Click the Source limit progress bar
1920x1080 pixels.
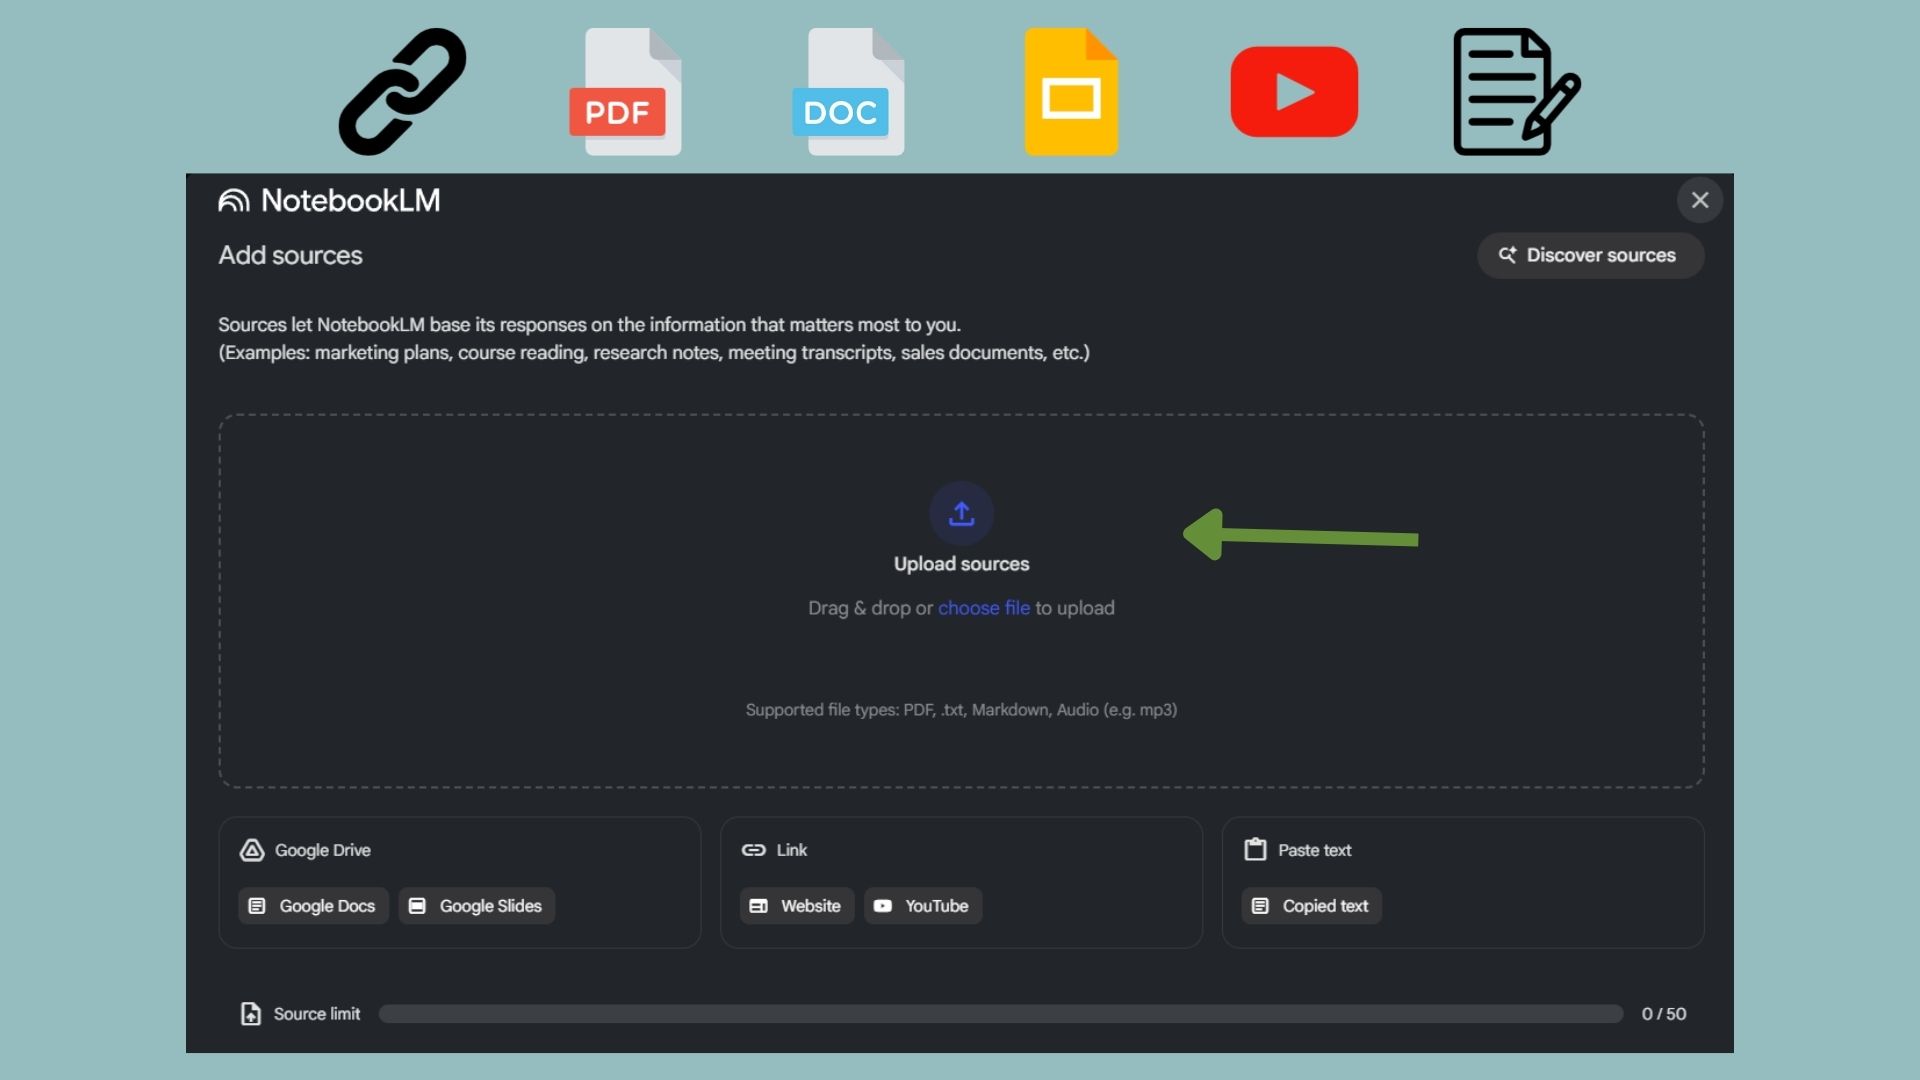point(1000,1014)
